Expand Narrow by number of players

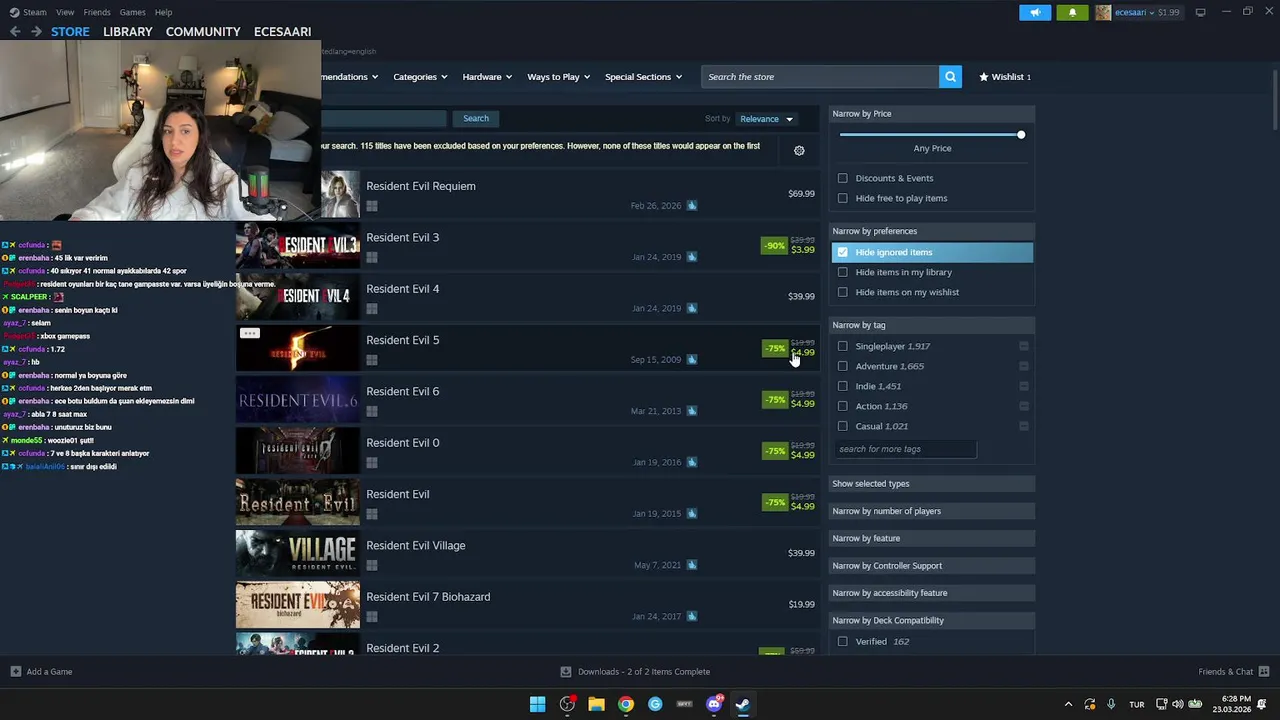(932, 511)
